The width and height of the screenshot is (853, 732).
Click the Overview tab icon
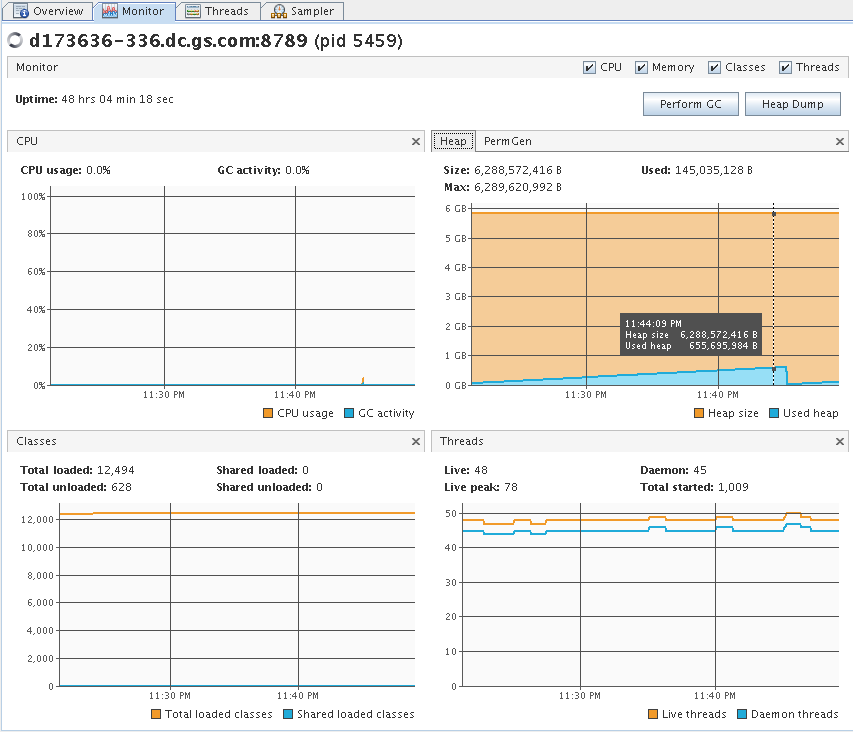pos(21,11)
